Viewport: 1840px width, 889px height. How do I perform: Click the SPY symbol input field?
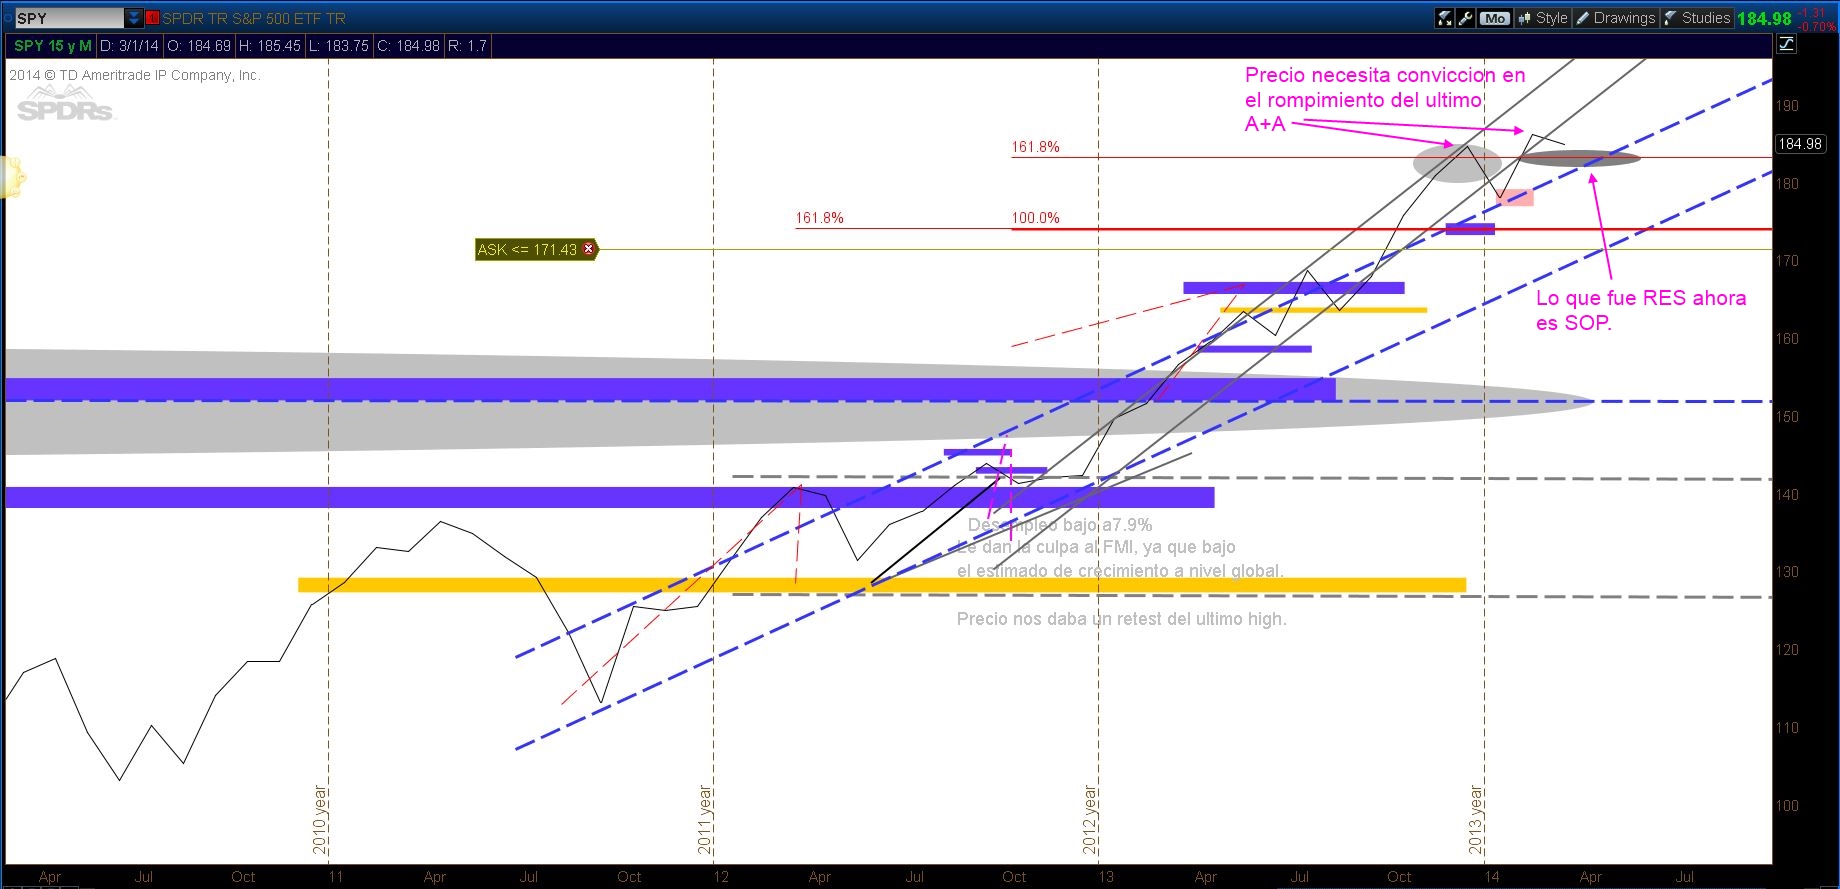[x=68, y=18]
